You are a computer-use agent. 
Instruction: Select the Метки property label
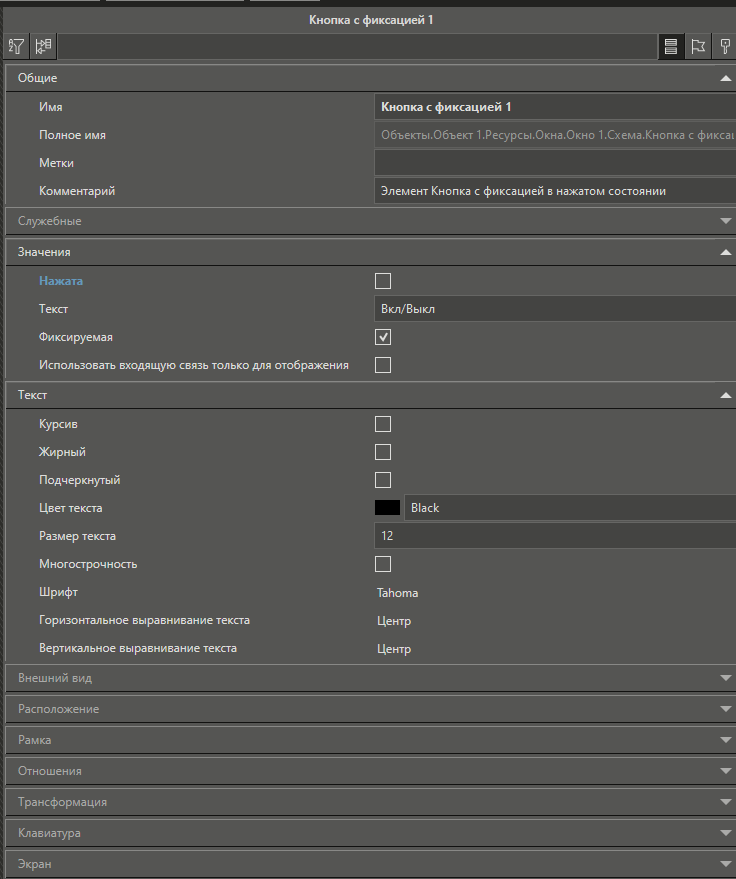point(56,163)
